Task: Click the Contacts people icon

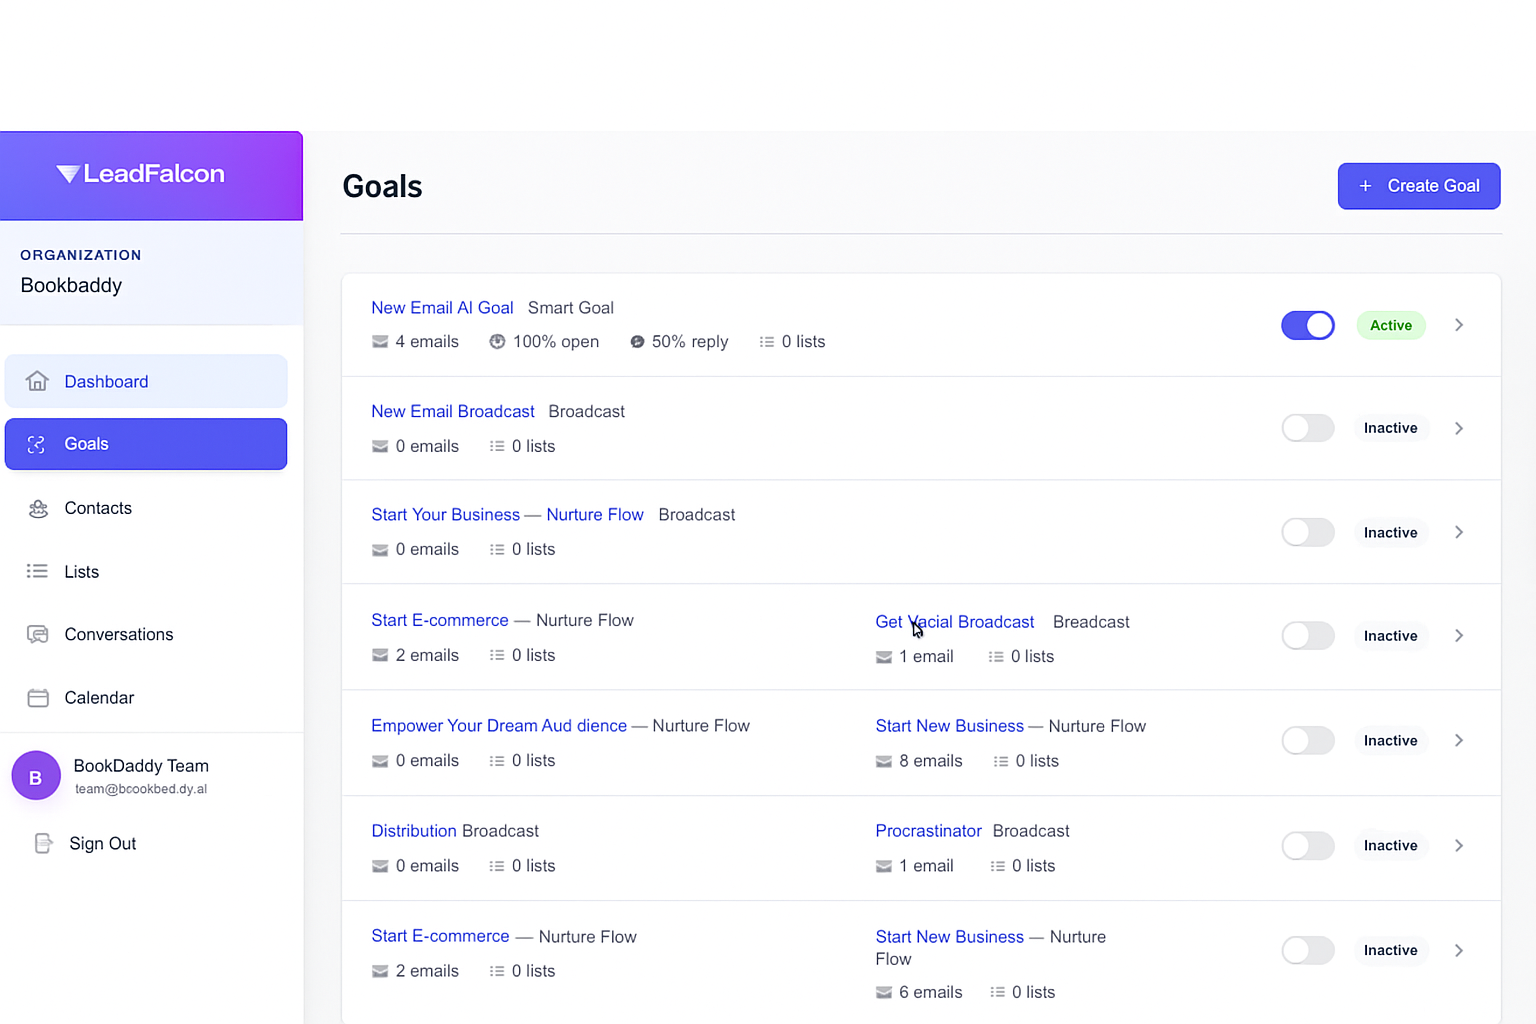Action: point(38,509)
